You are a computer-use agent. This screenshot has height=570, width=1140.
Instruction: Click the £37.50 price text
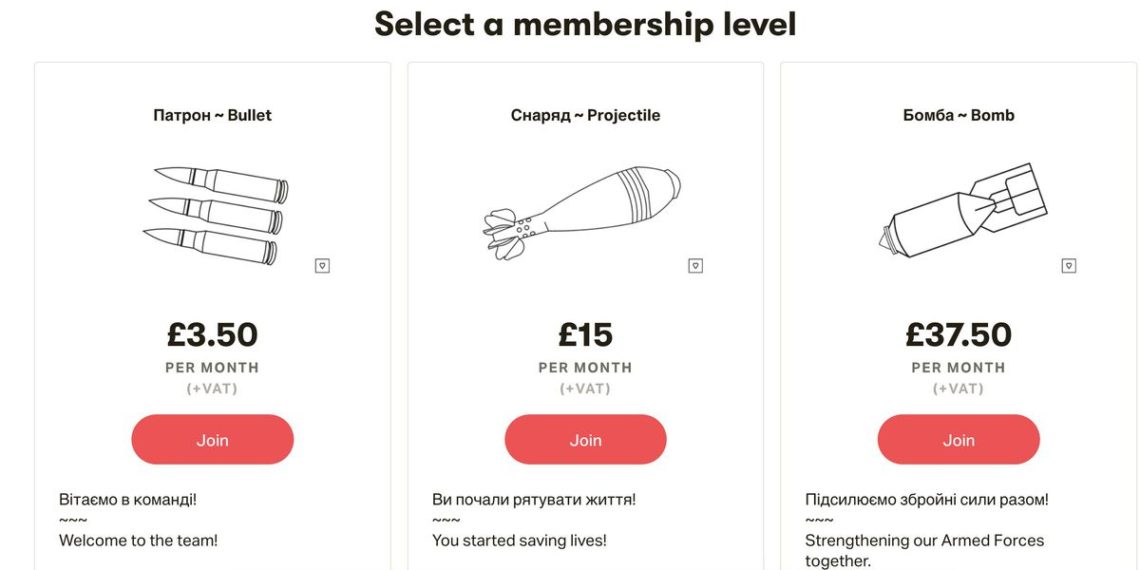click(958, 334)
